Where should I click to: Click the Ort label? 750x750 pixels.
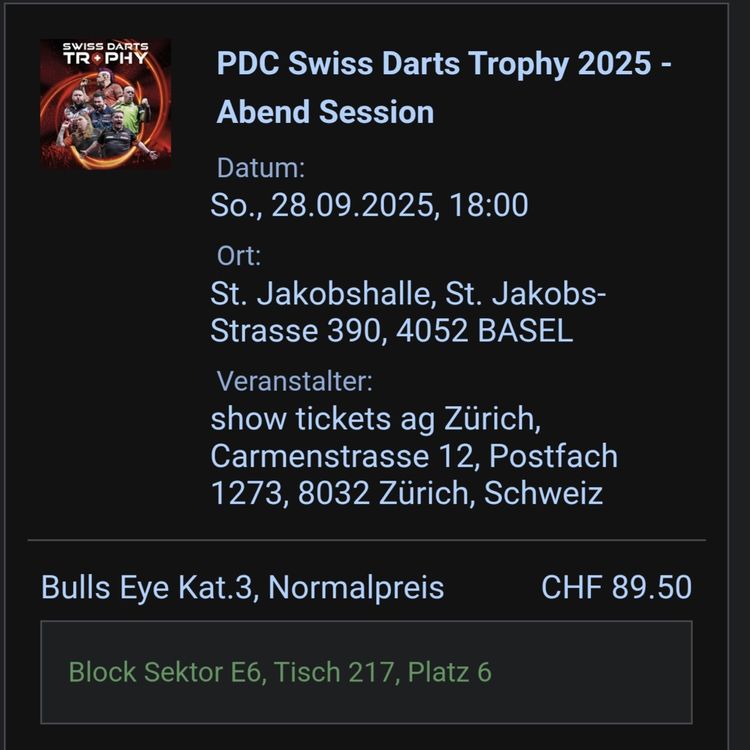(x=239, y=256)
